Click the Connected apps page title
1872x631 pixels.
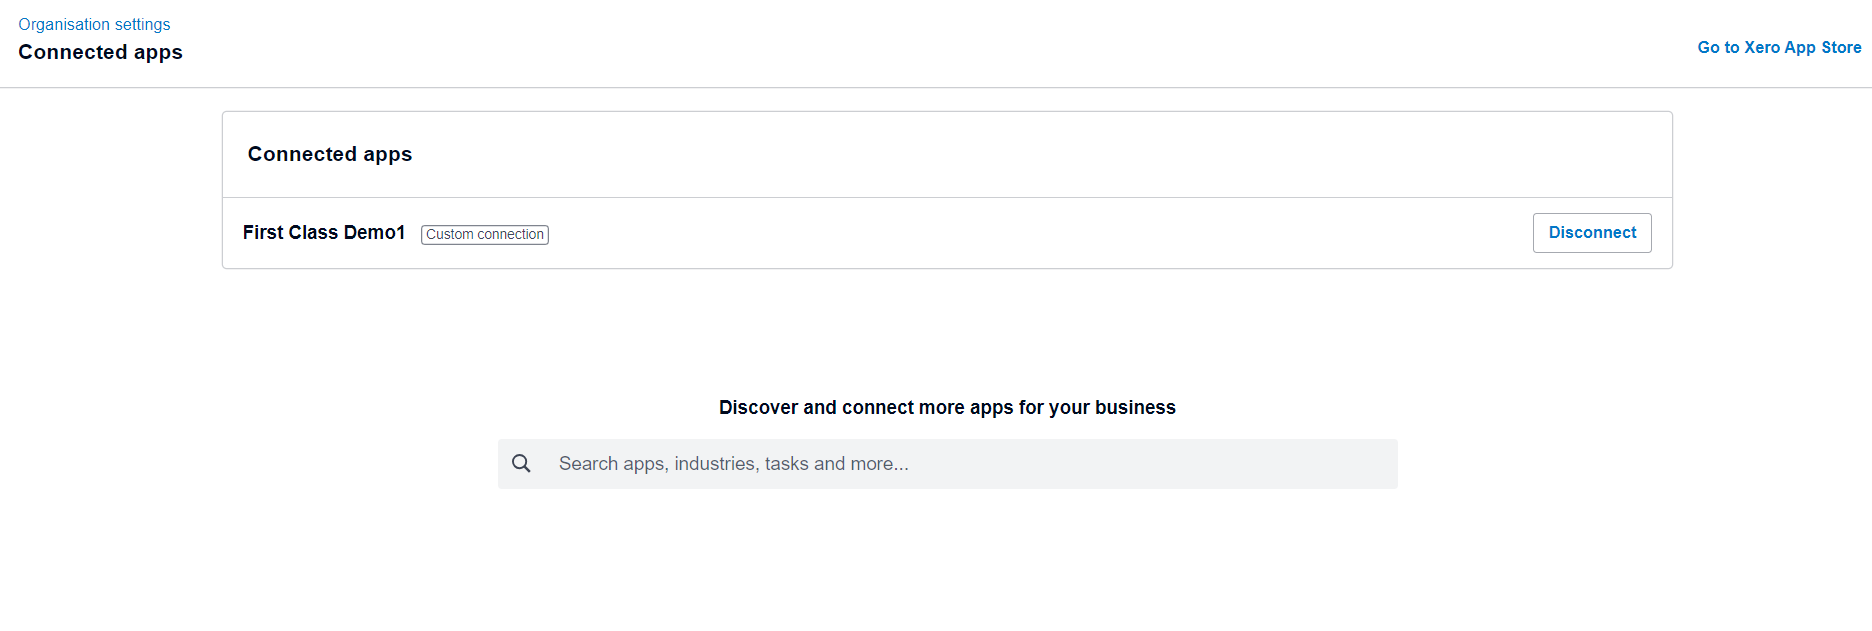coord(100,52)
